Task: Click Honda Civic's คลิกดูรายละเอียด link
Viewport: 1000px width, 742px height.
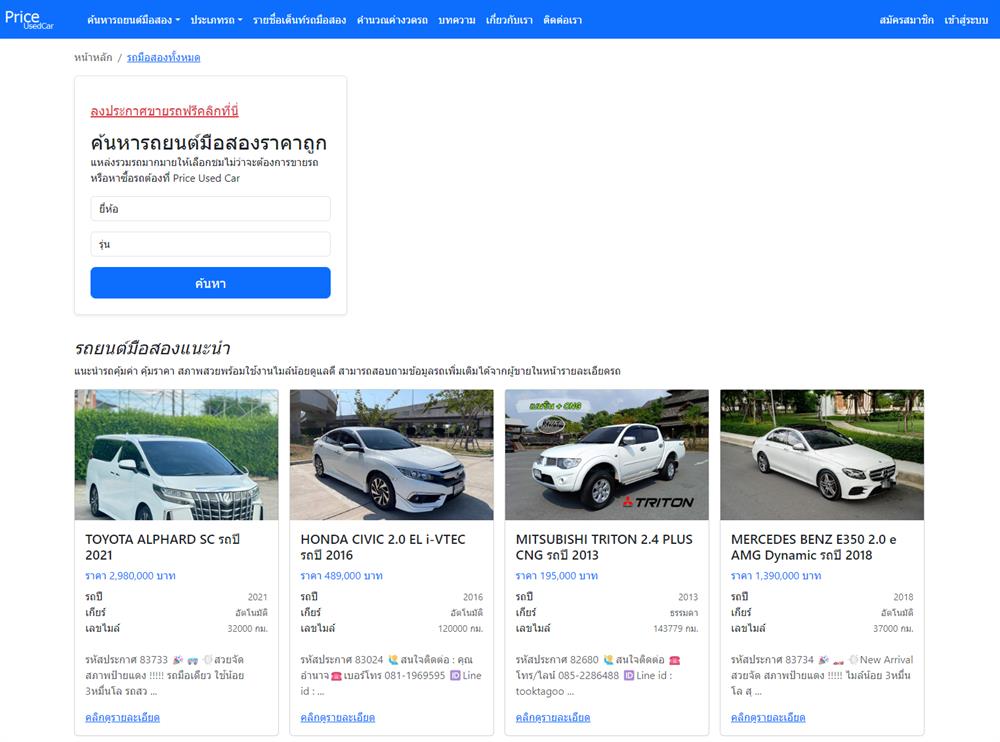Action: coord(338,718)
